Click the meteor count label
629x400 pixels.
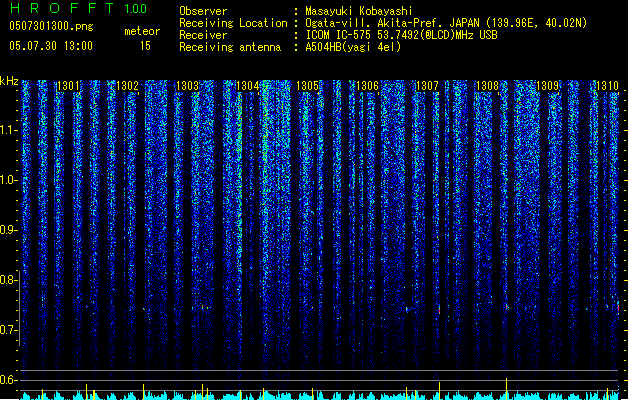click(142, 31)
